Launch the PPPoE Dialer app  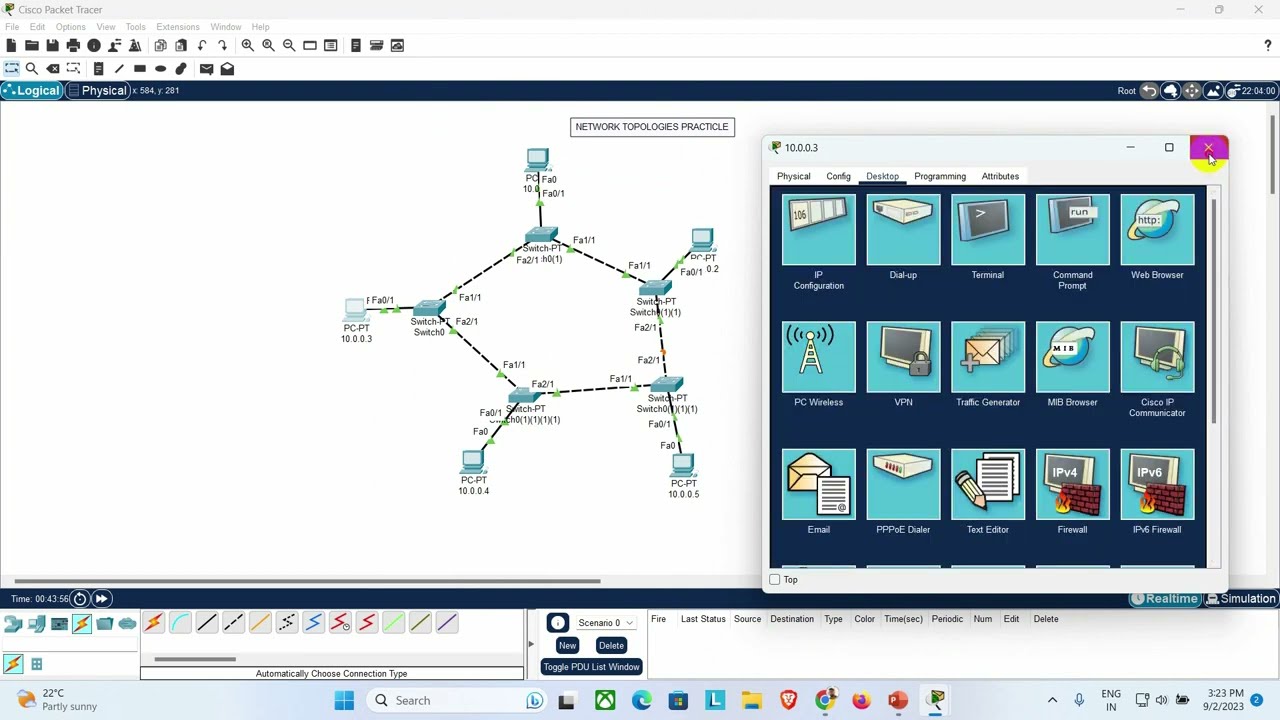[x=903, y=485]
